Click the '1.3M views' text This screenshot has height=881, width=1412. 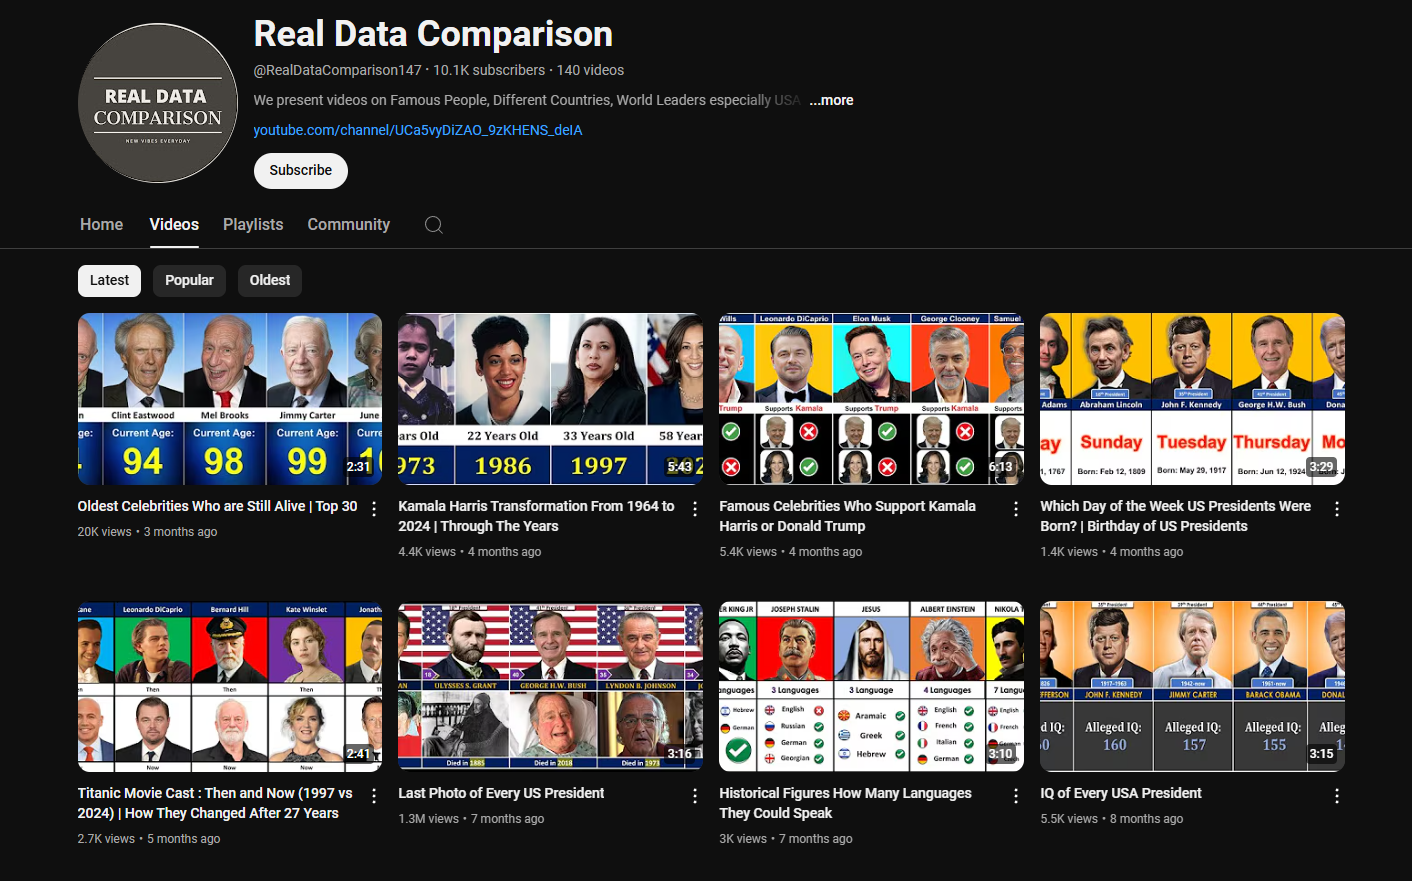[428, 819]
